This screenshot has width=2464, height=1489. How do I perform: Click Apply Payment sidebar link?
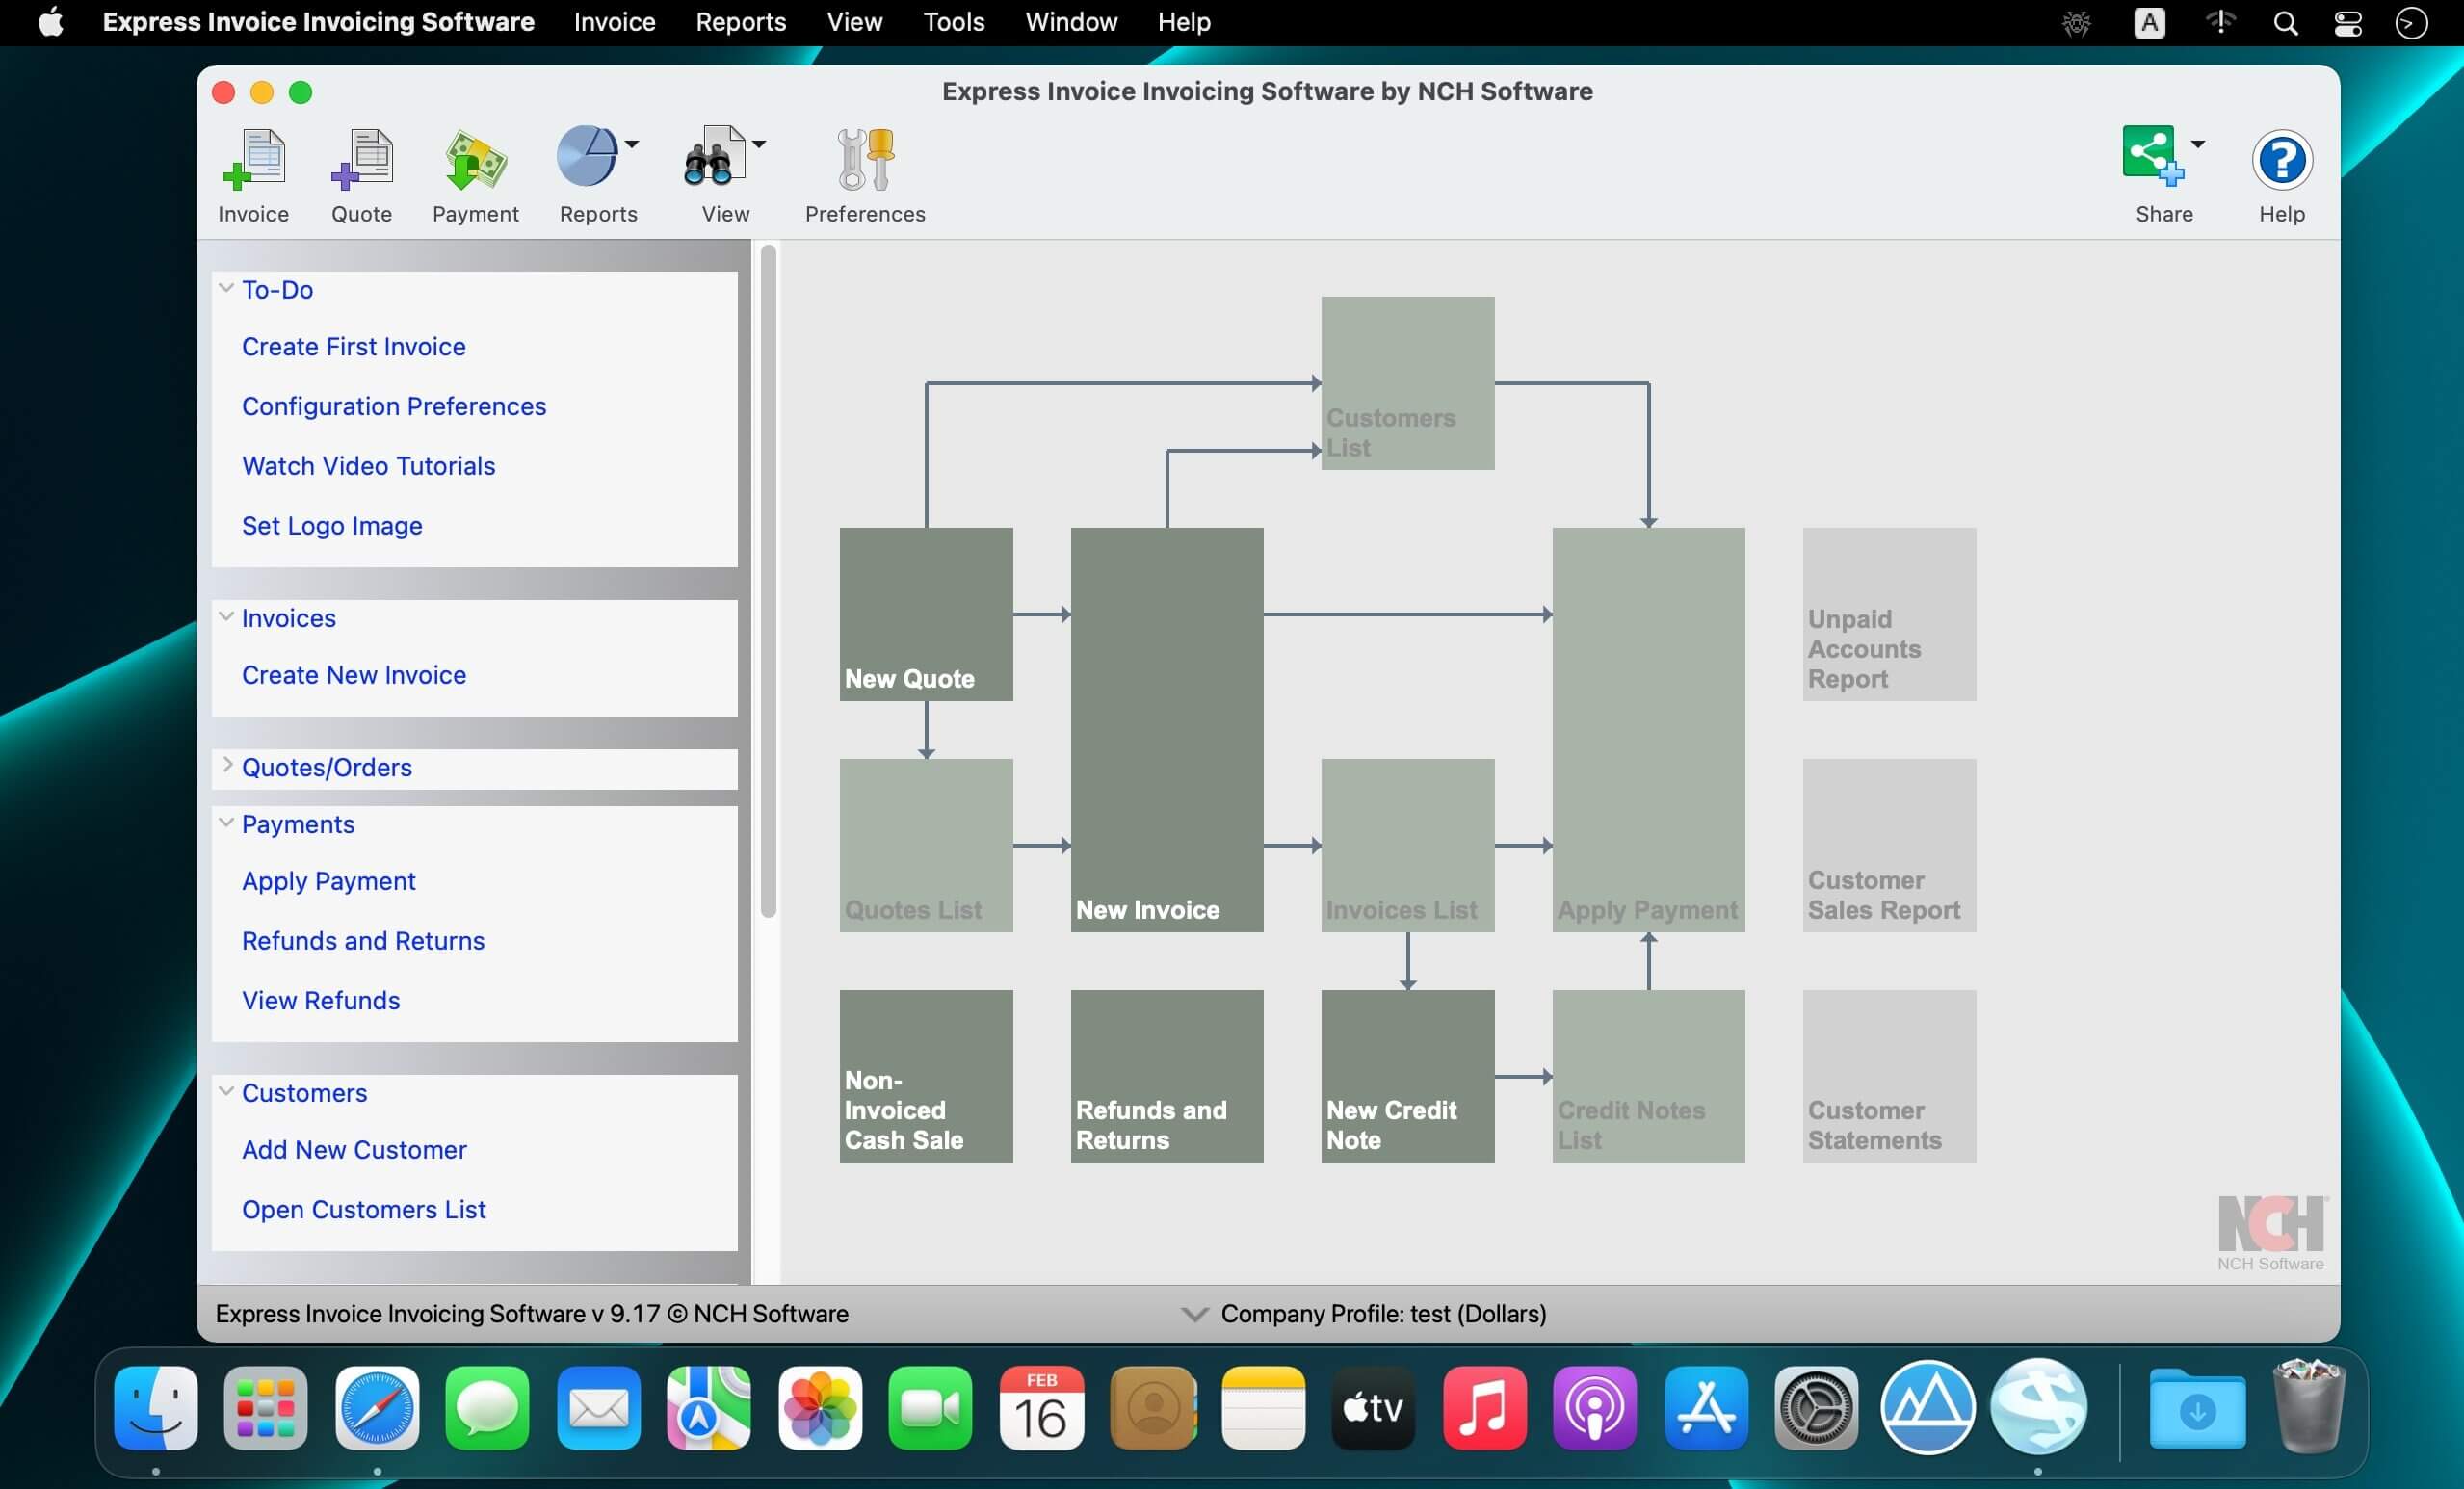[x=329, y=881]
